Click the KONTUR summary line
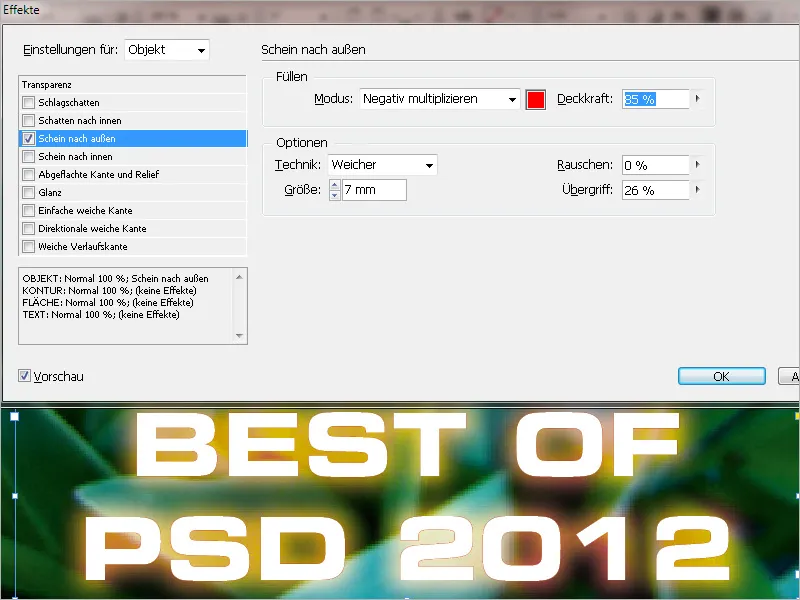This screenshot has width=800, height=600. pos(109,290)
